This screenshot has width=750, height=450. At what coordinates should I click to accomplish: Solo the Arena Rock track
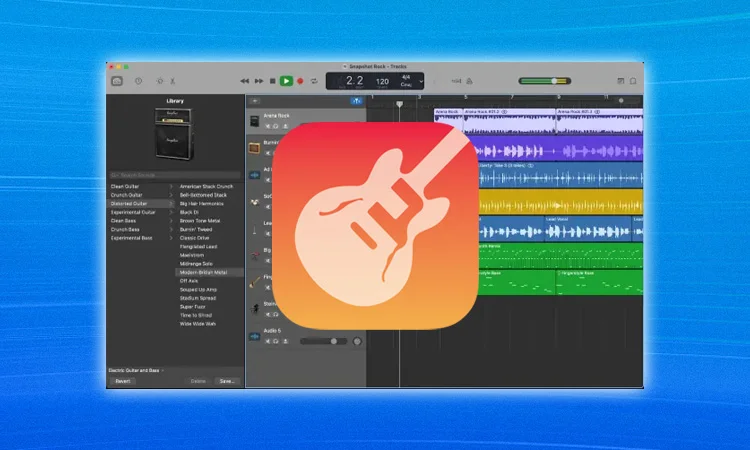(x=276, y=126)
